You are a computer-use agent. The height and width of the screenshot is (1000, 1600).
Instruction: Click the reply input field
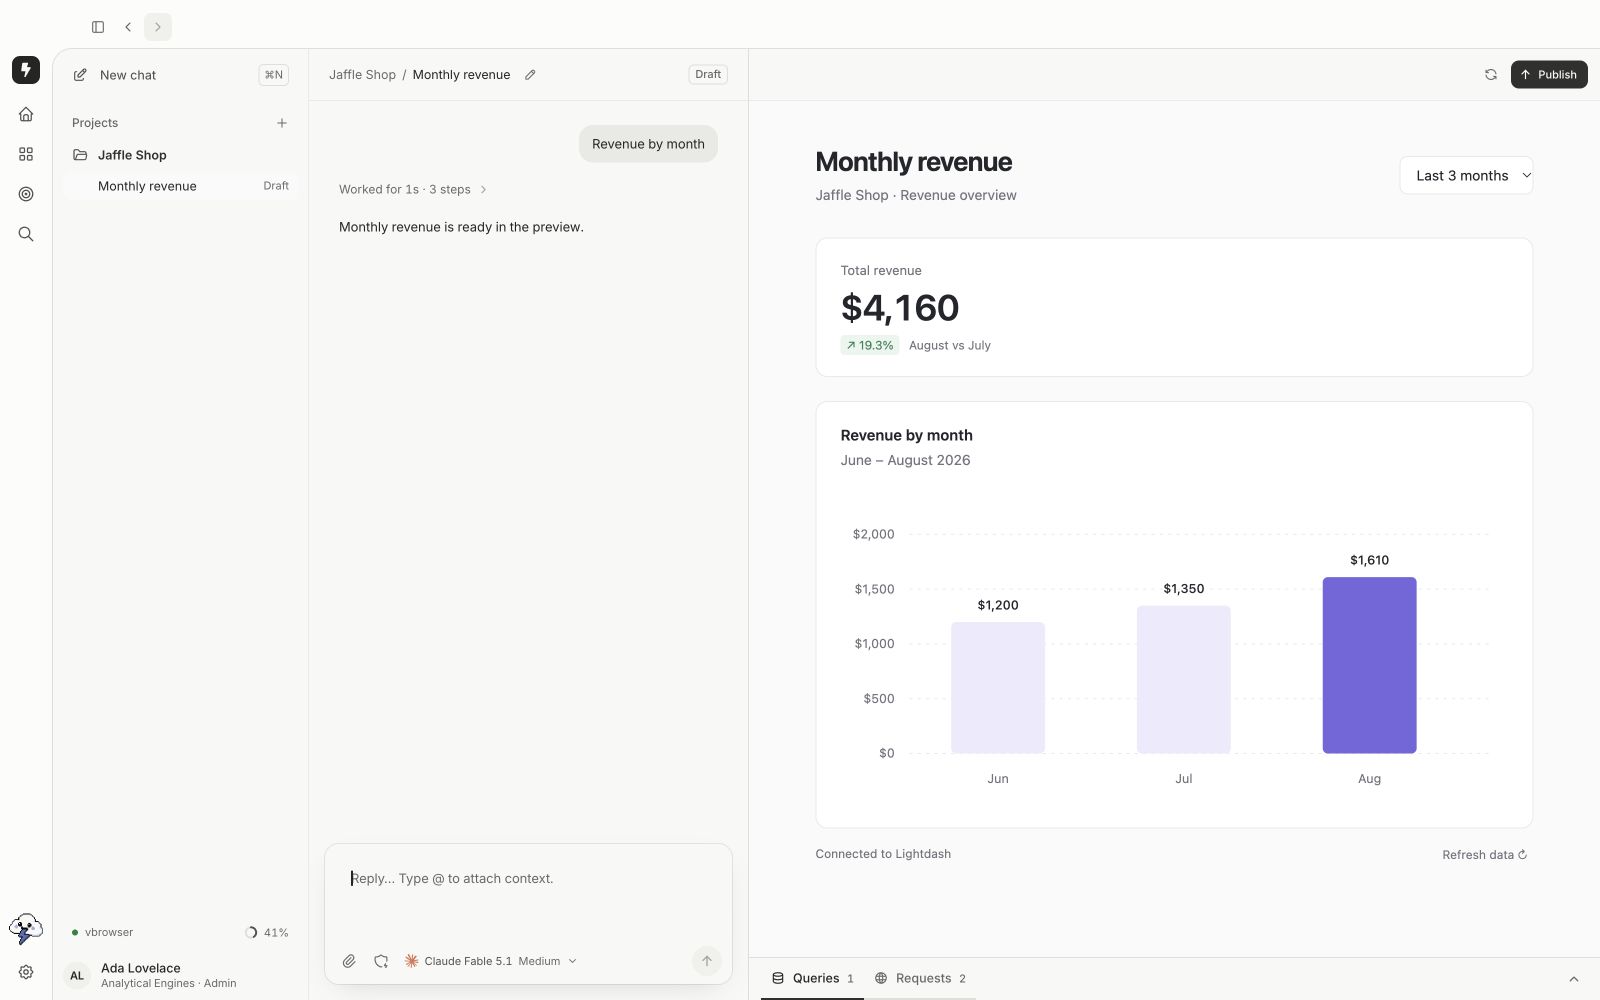[528, 879]
